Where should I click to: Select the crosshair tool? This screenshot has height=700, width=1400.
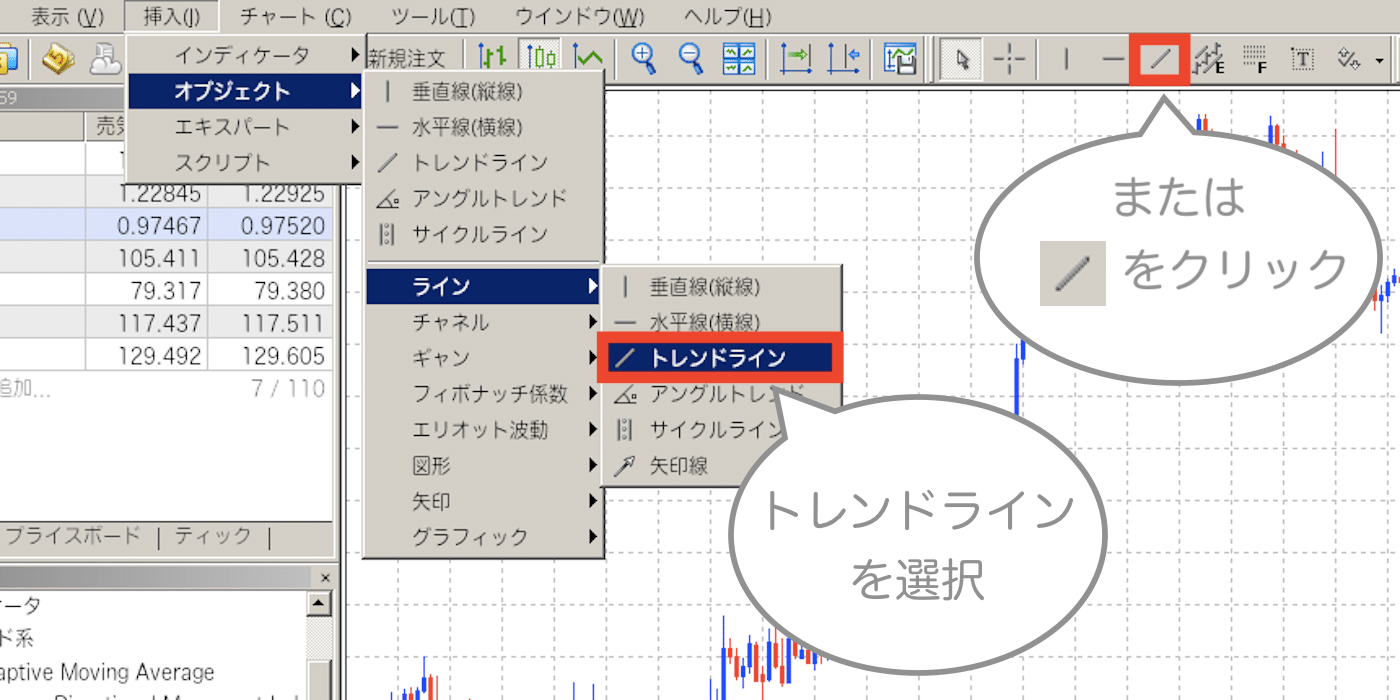tap(1010, 60)
